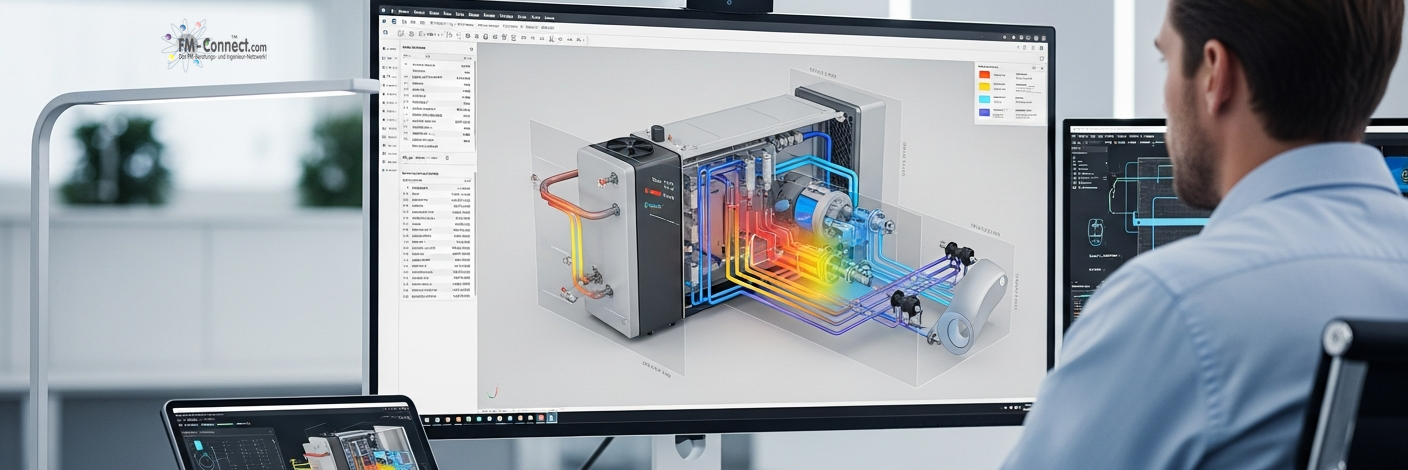Close the color legend panel
1408x470 pixels.
click(1042, 68)
